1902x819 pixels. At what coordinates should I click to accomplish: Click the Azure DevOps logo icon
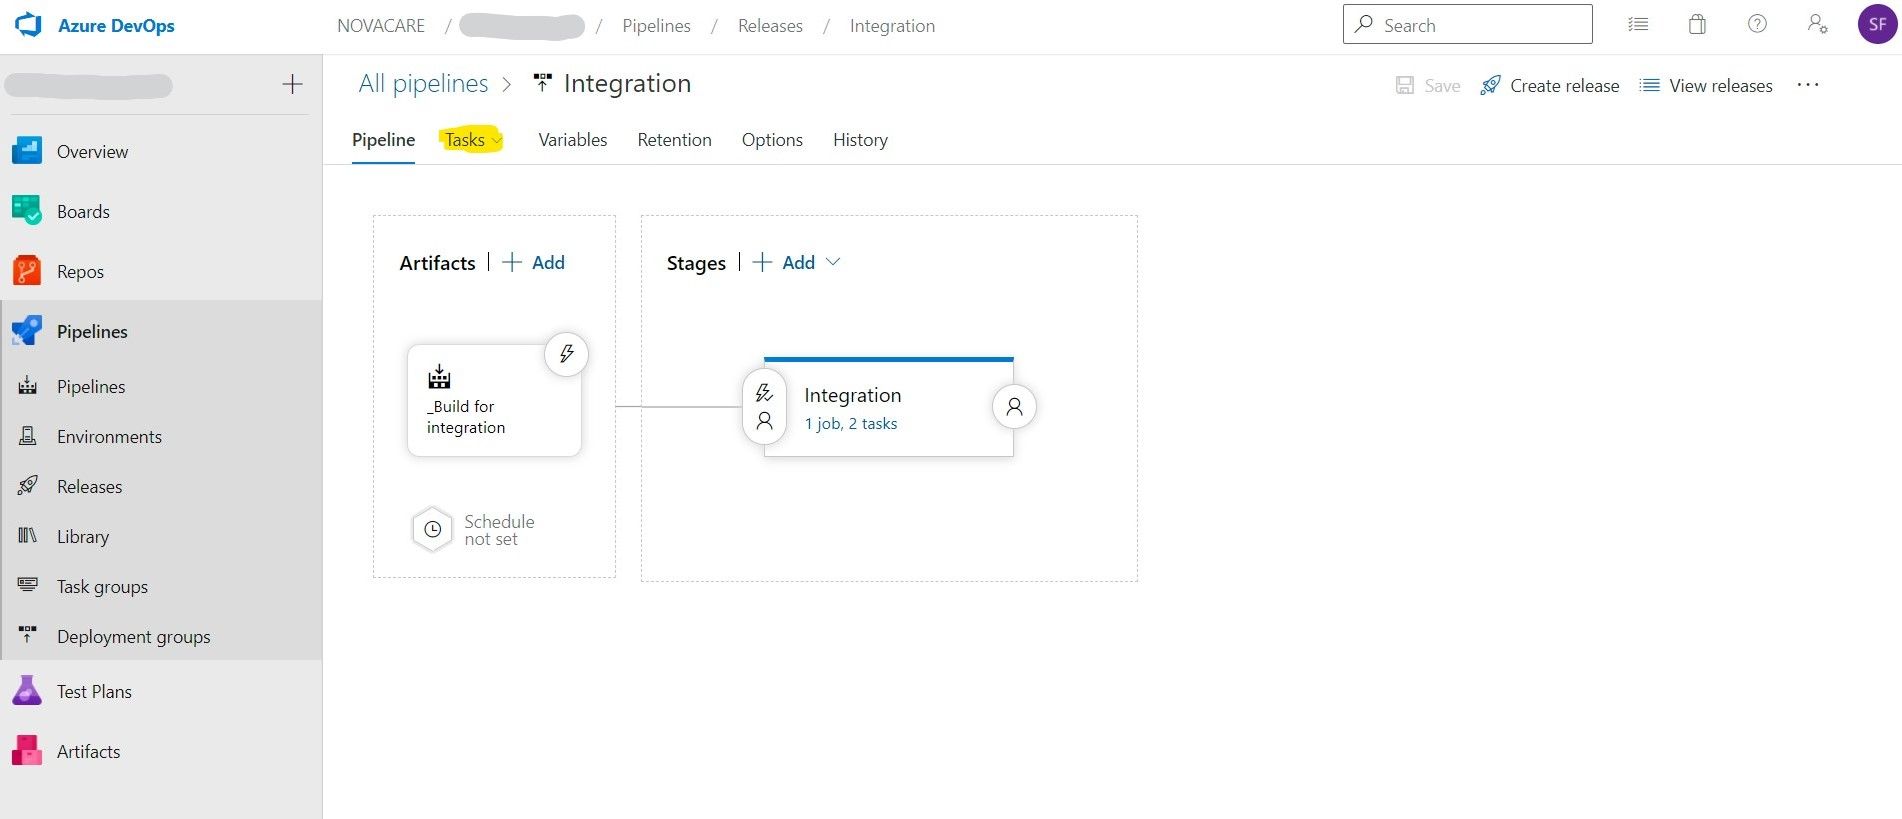tap(28, 25)
